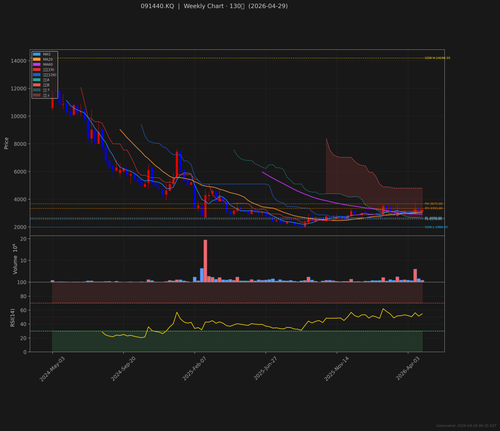Click the purple MA60 legend swatch
The height and width of the screenshot is (431, 500).
point(37,64)
